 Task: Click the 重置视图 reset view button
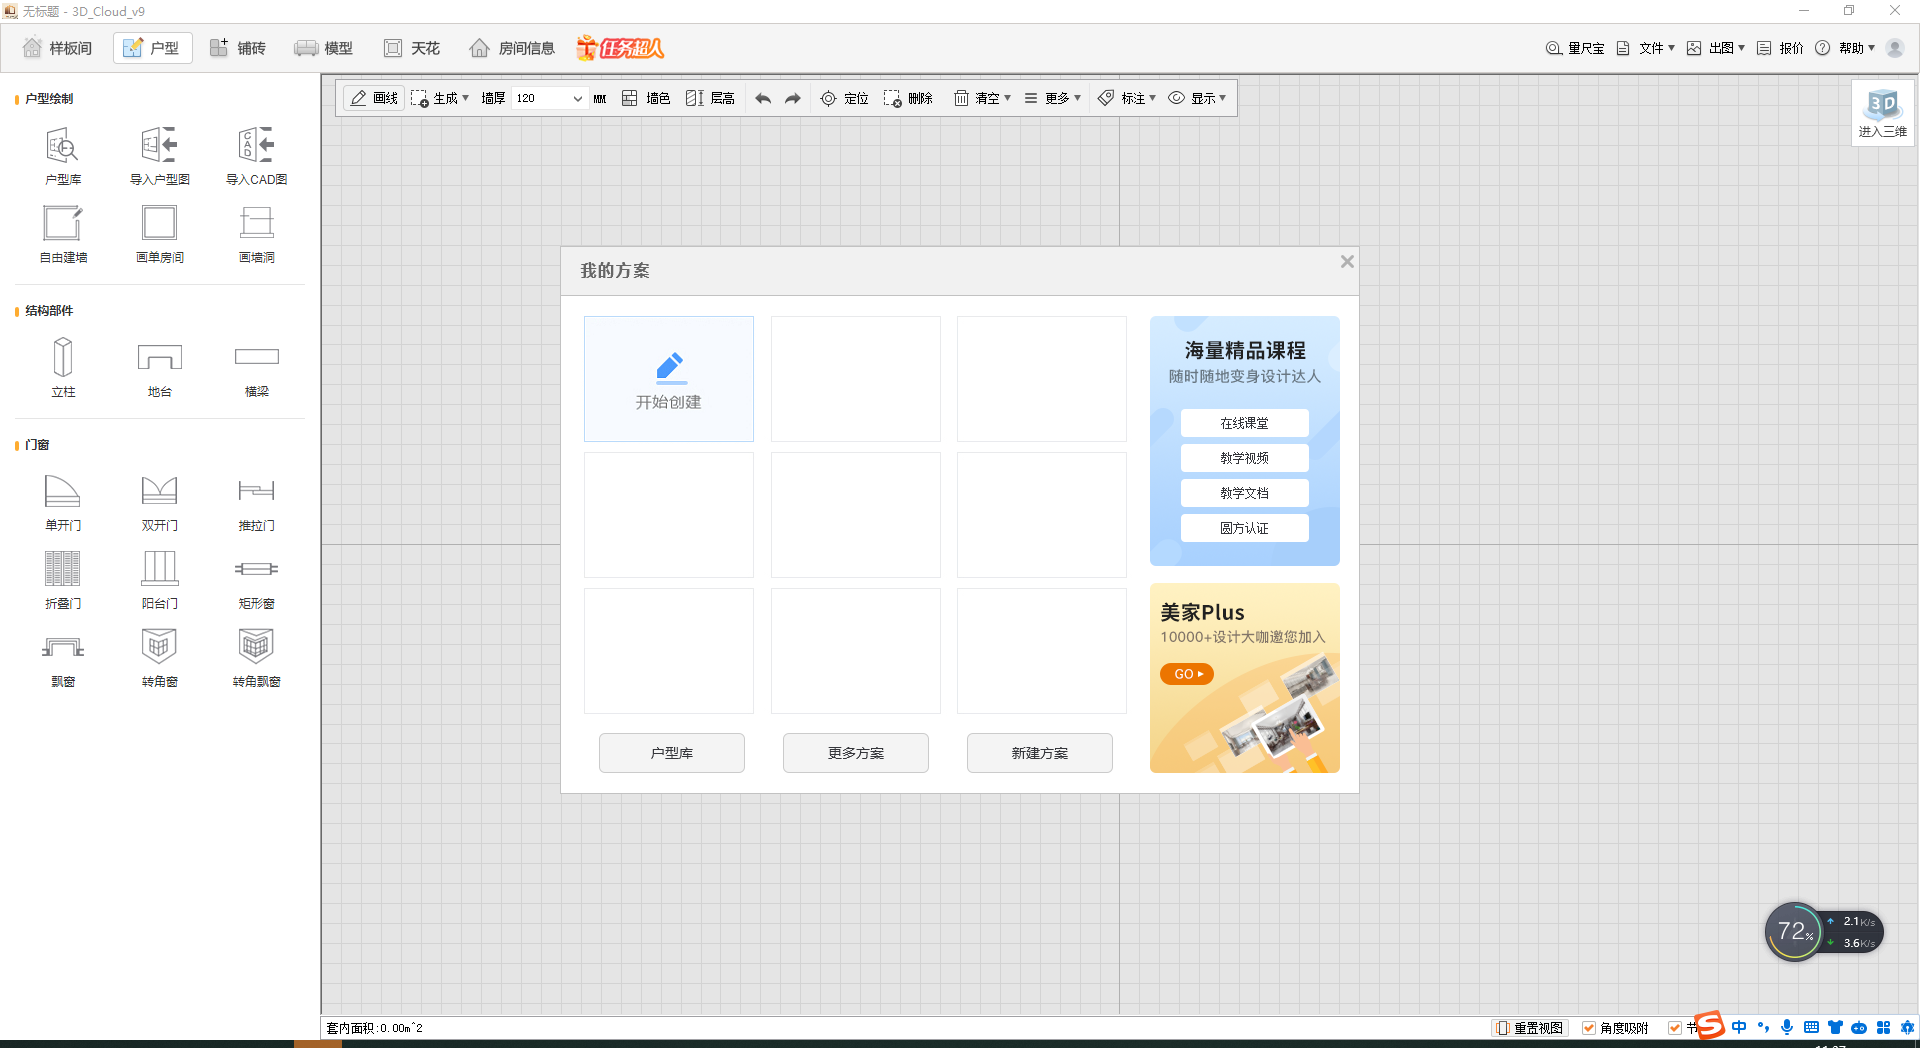(1531, 1028)
